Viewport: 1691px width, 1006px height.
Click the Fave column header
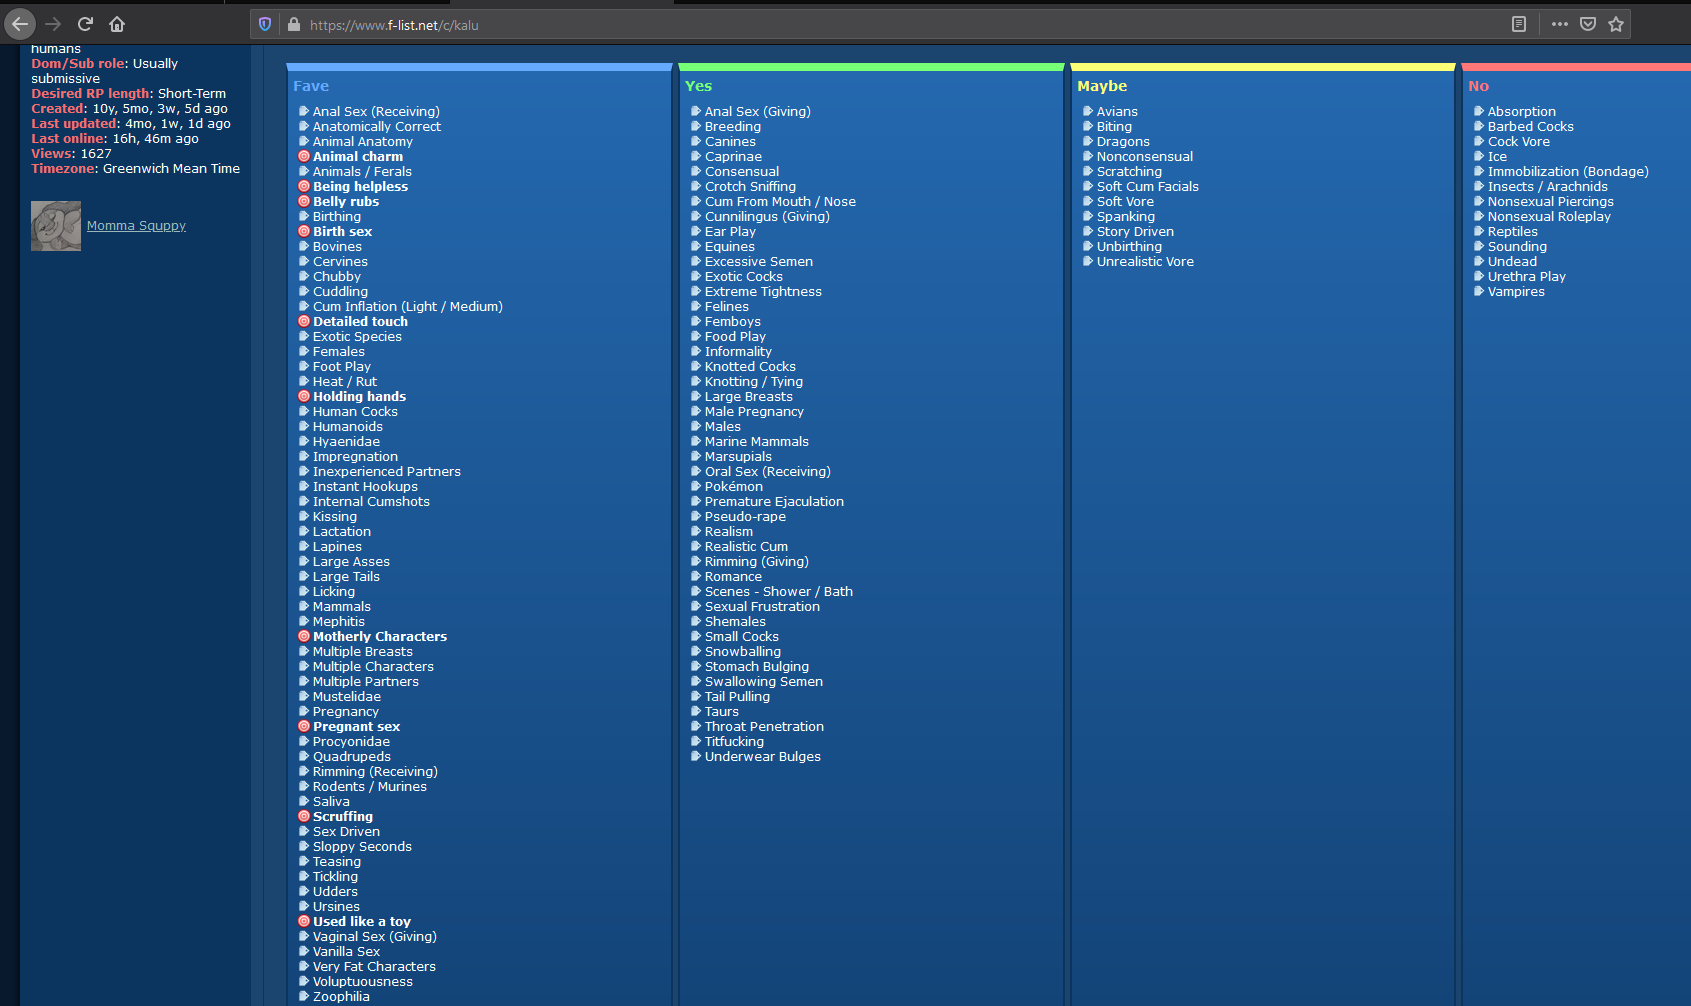311,86
